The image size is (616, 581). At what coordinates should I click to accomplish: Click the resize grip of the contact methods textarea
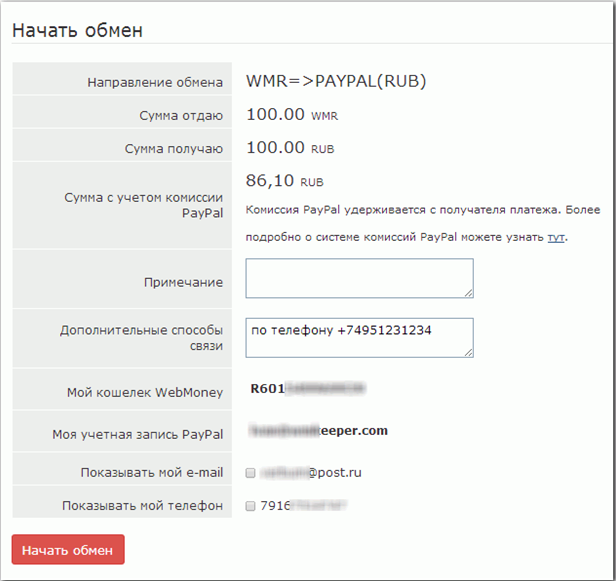click(468, 353)
